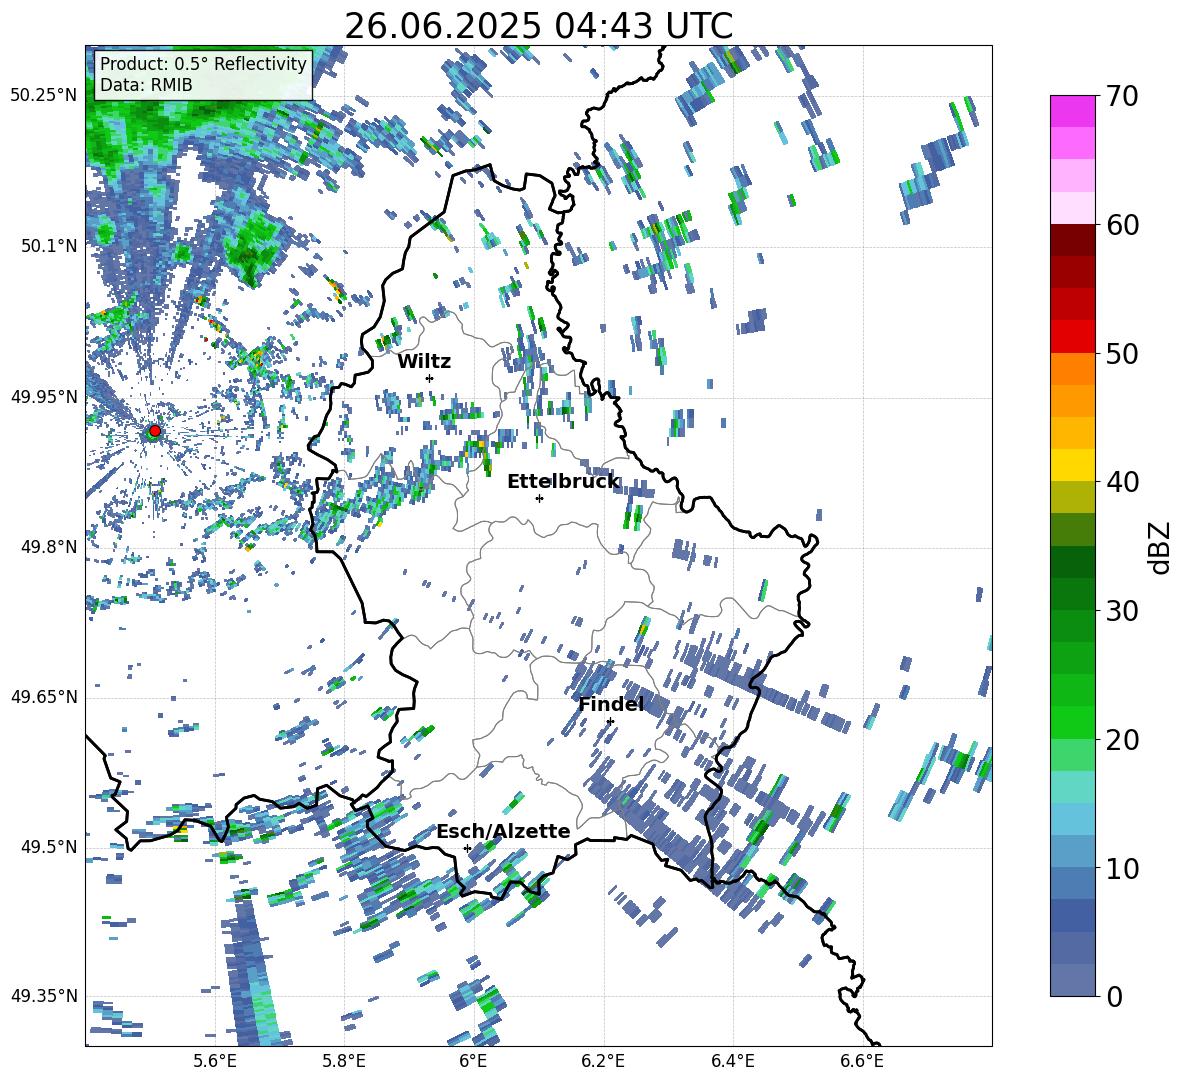Click the dark green swatch at 30 dBZ
Viewport: 1184px width, 1081px height.
1072,594
